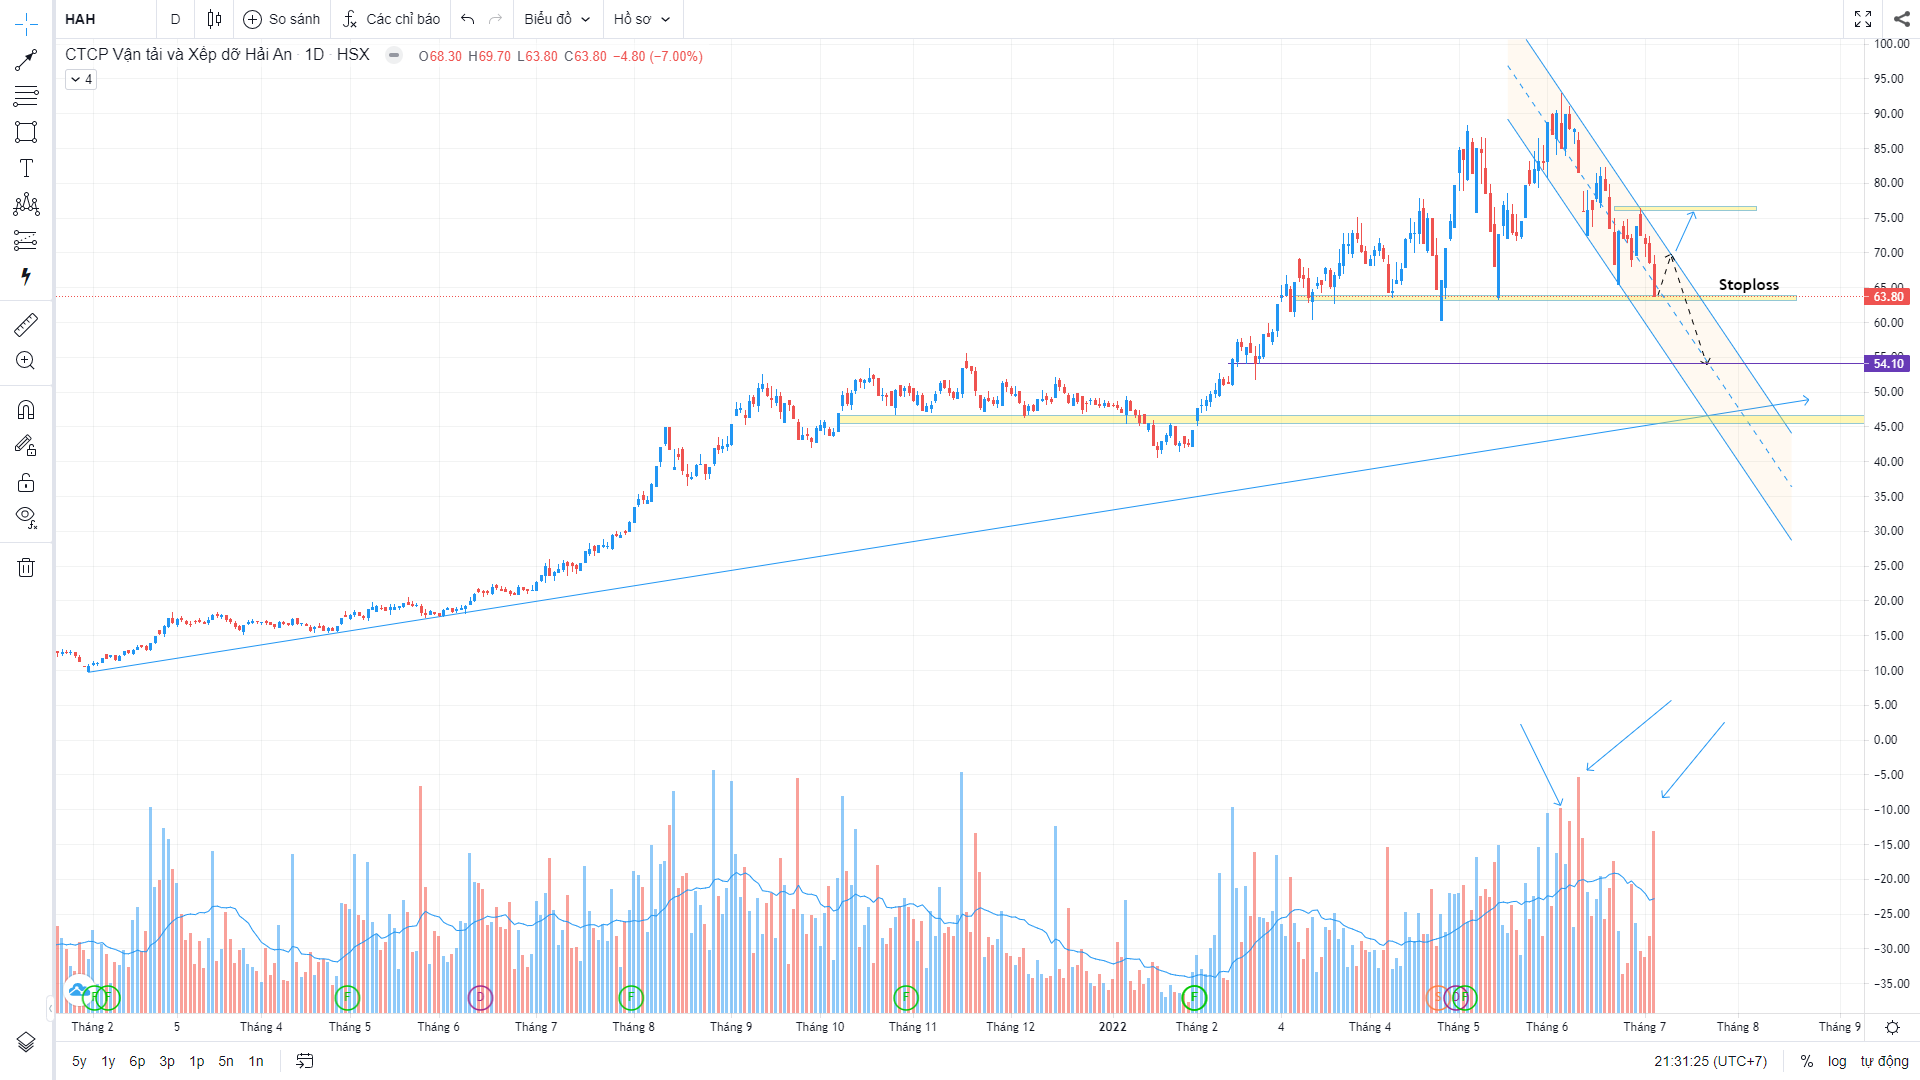Open the go to date calendar icon
The image size is (1920, 1080).
[x=305, y=1061]
